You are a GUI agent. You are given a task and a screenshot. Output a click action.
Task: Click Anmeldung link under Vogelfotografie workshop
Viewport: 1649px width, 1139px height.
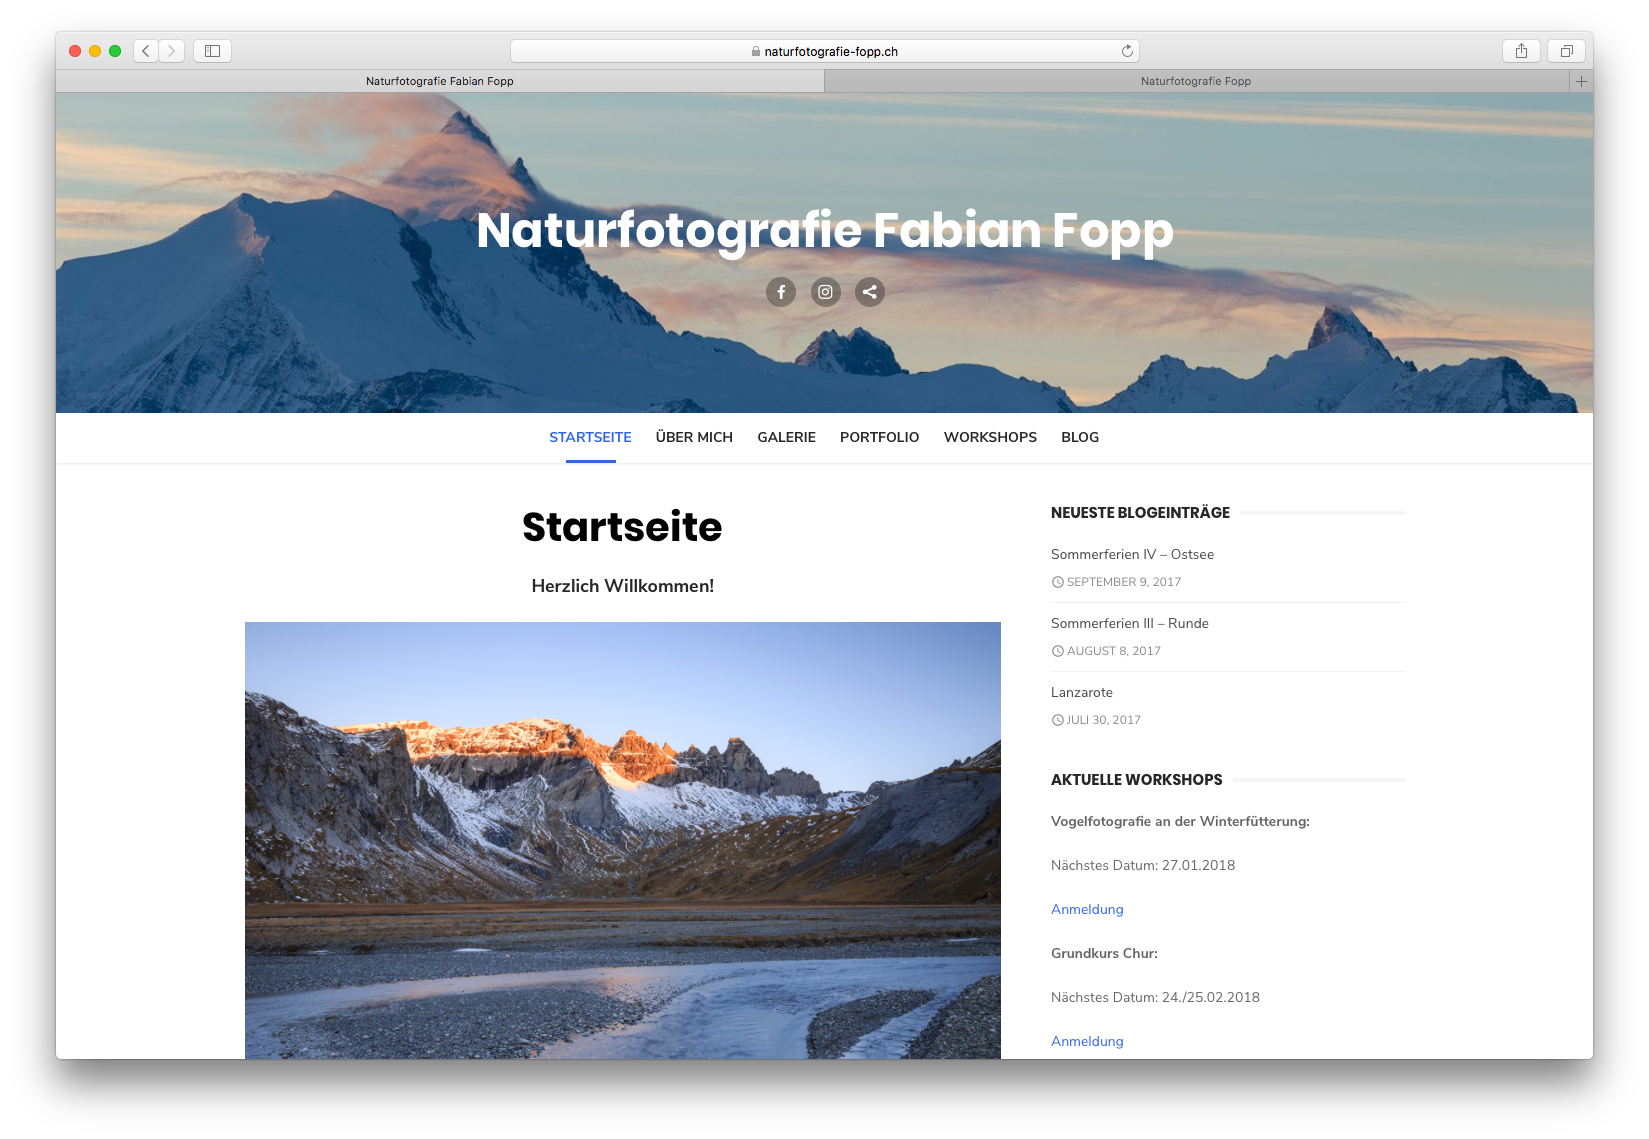tap(1087, 909)
